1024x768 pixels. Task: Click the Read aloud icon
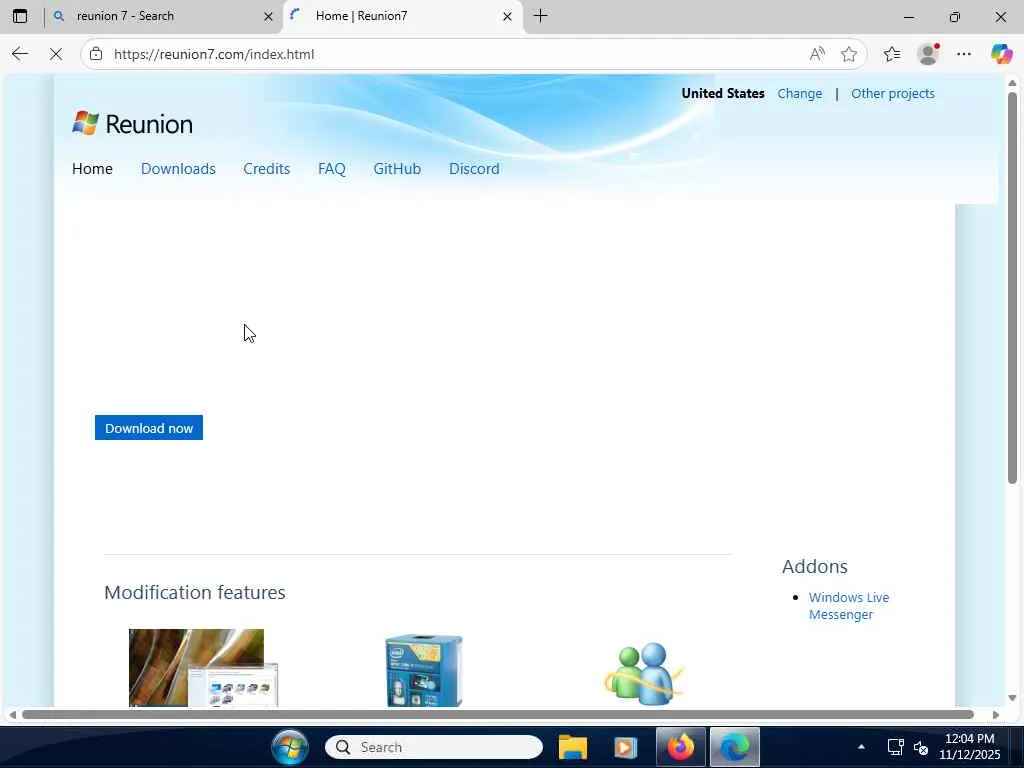coord(817,54)
